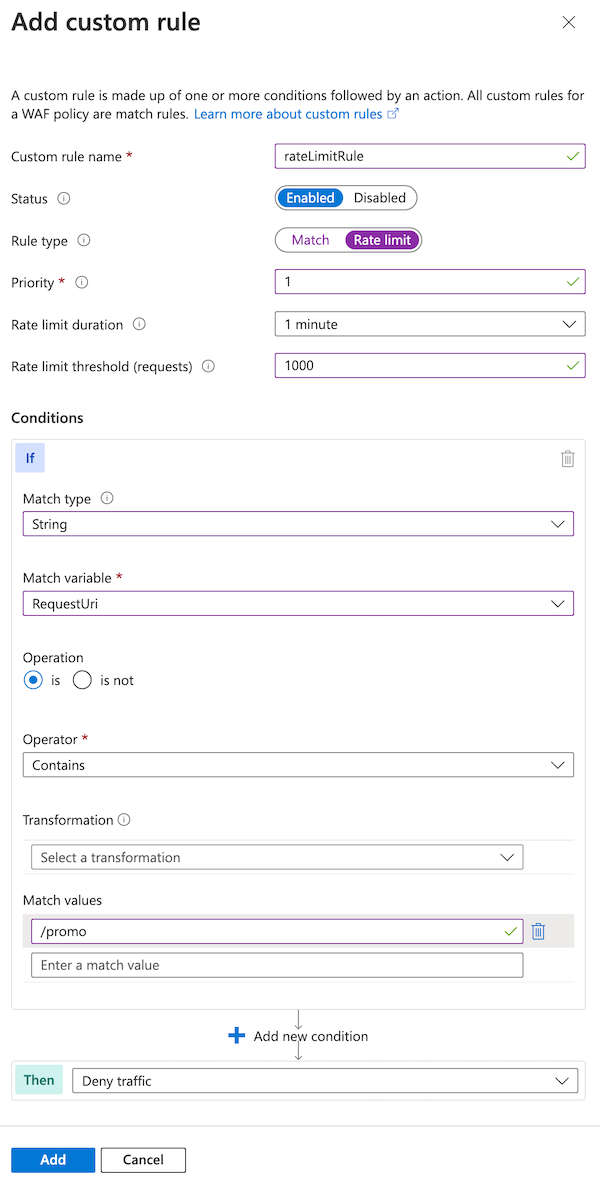Open the Rate limit duration dropdown
The height and width of the screenshot is (1194, 600).
(430, 324)
